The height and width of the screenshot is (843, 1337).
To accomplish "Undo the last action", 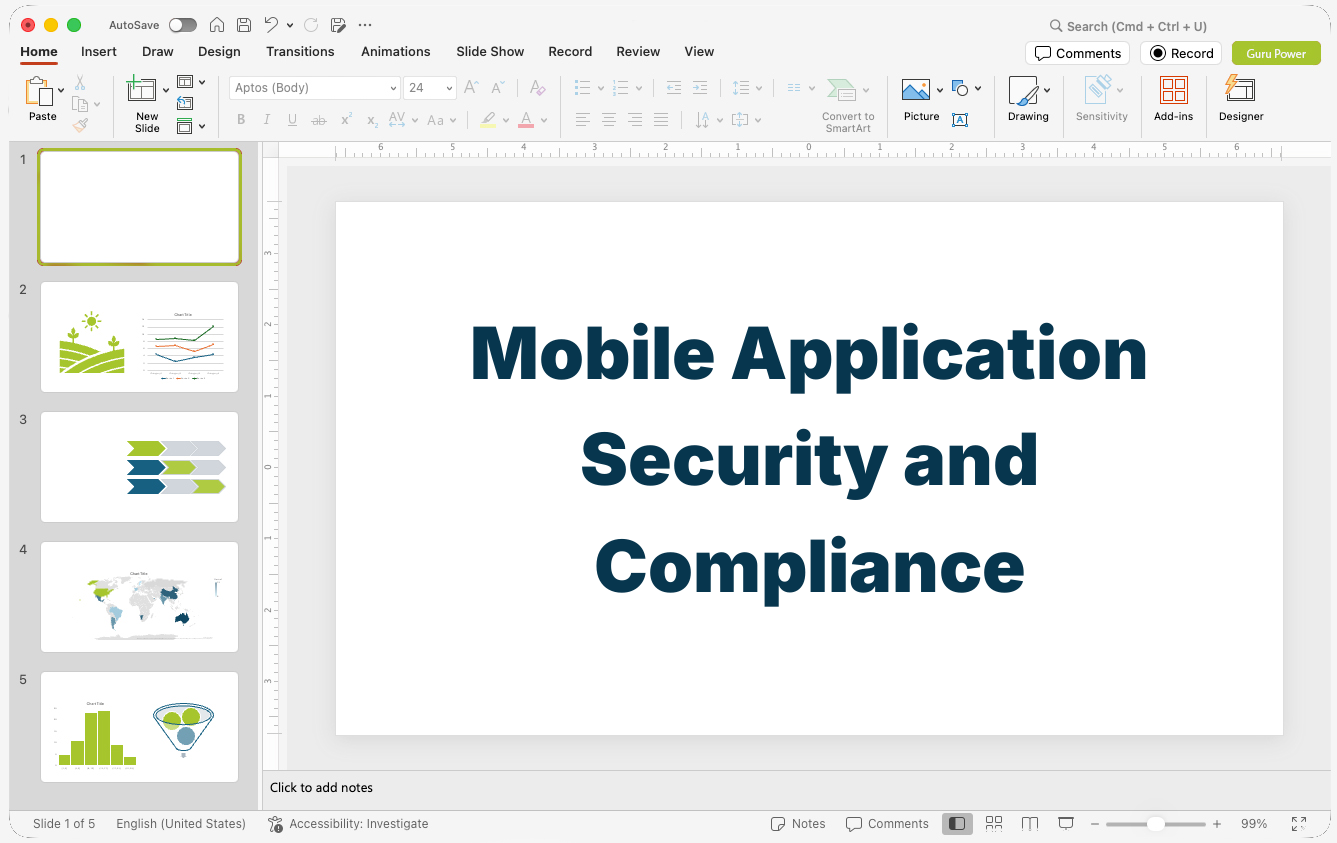I will pos(272,25).
